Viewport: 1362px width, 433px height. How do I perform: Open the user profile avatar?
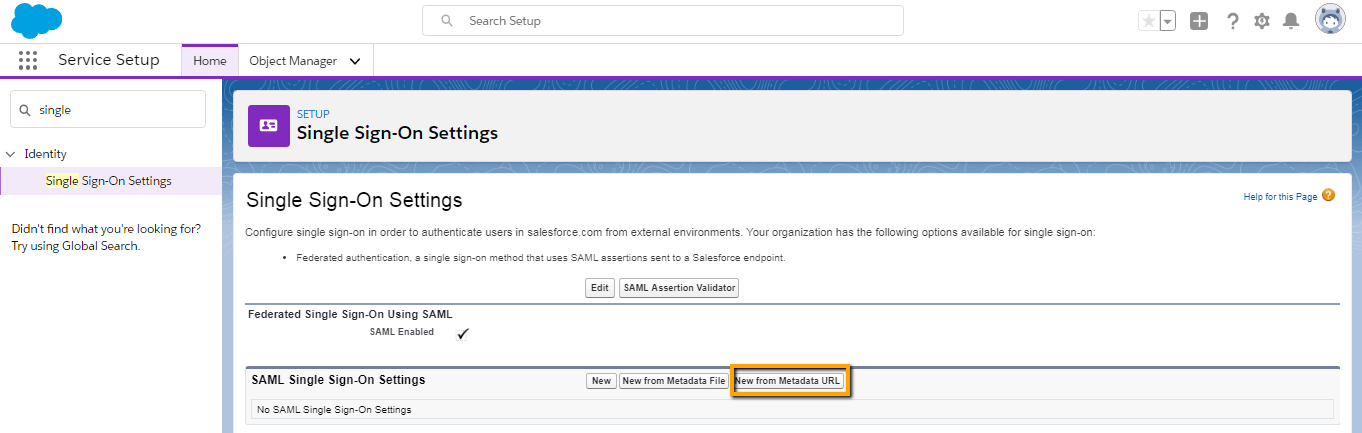point(1331,20)
